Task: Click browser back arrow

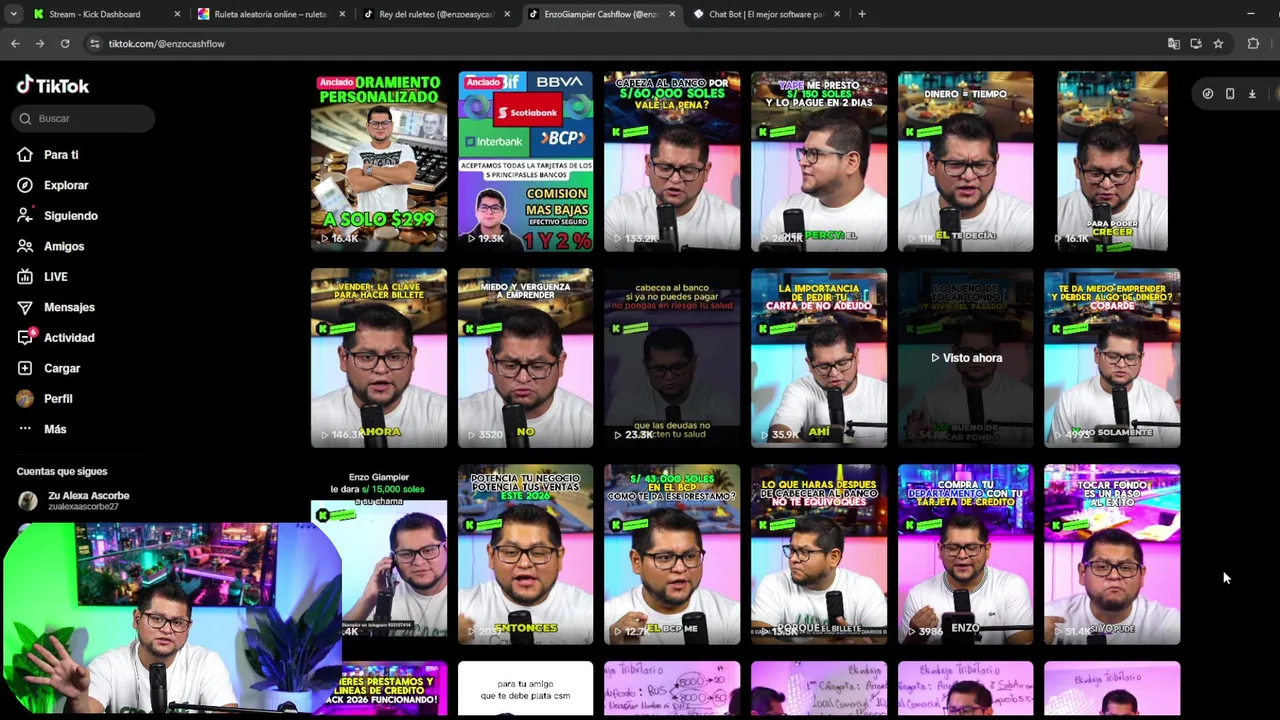Action: (15, 44)
